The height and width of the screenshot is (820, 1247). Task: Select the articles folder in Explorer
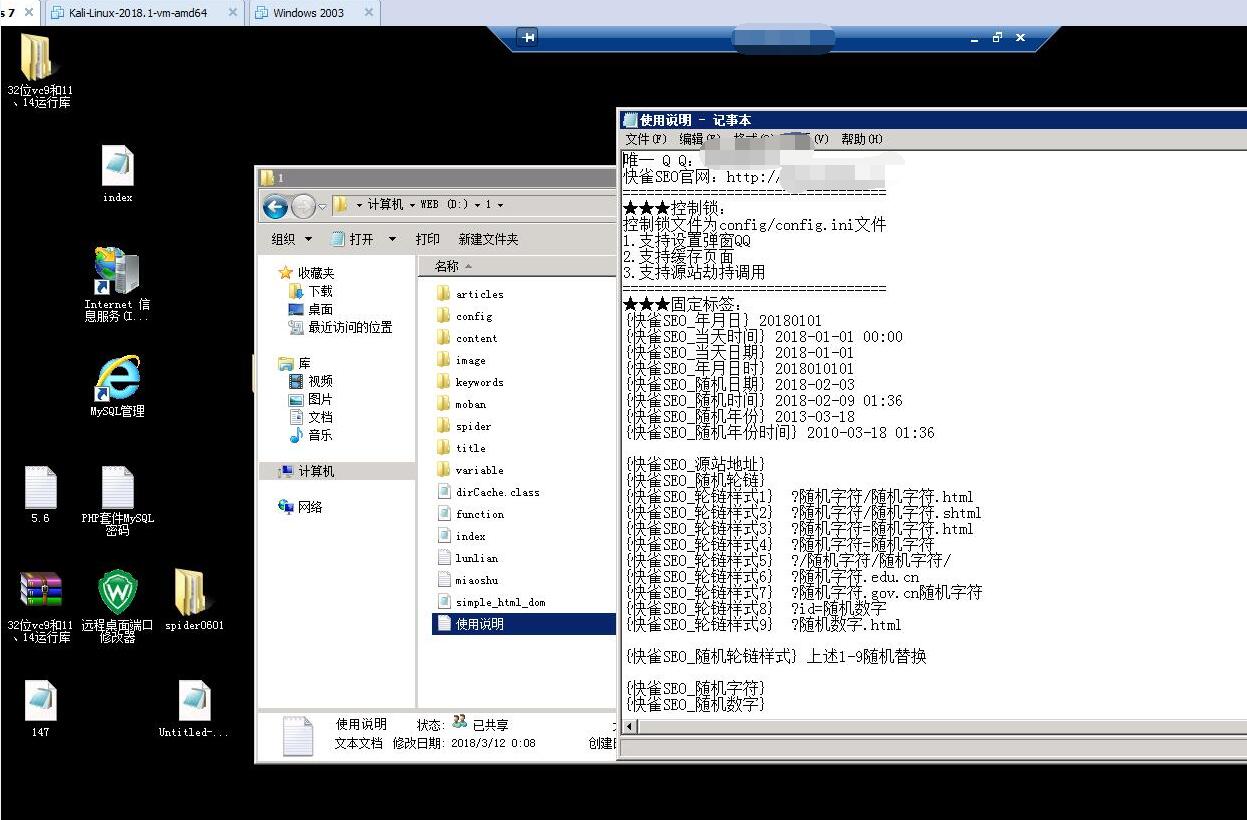[469, 294]
